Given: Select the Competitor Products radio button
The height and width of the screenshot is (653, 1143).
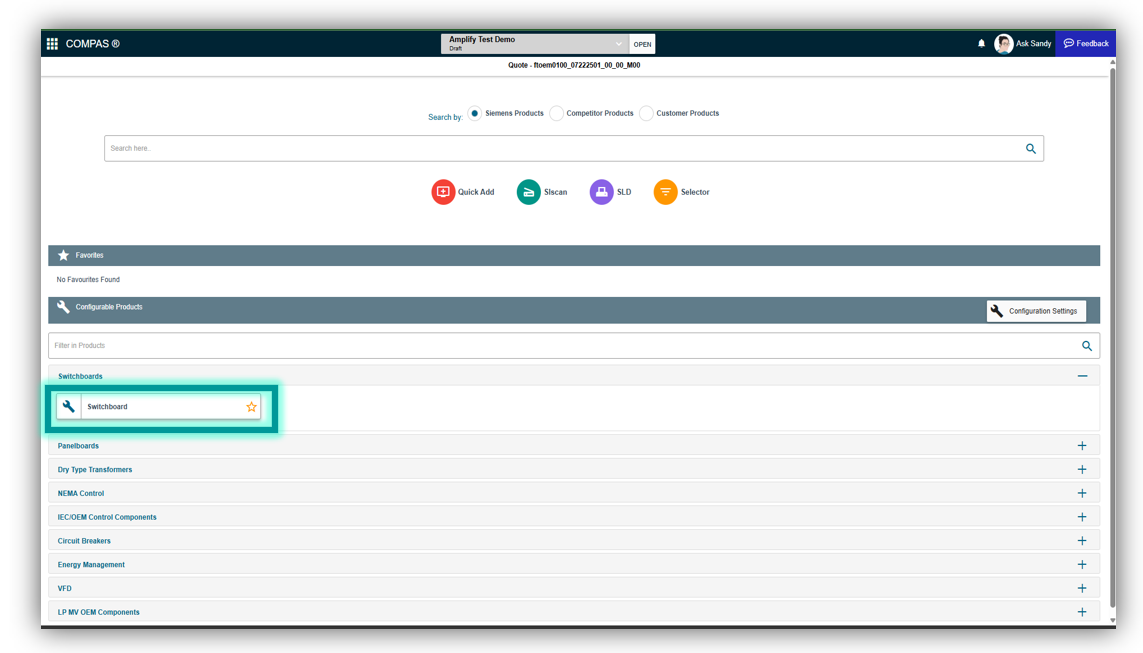Looking at the screenshot, I should coord(556,113).
